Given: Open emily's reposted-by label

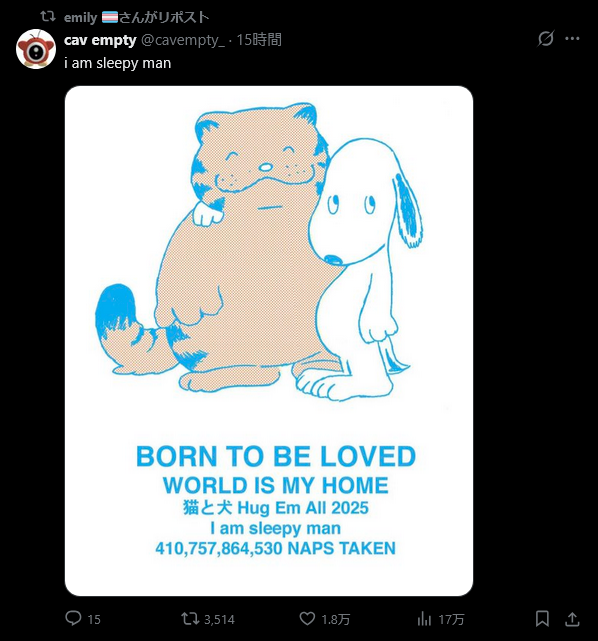Looking at the screenshot, I should coord(137,17).
